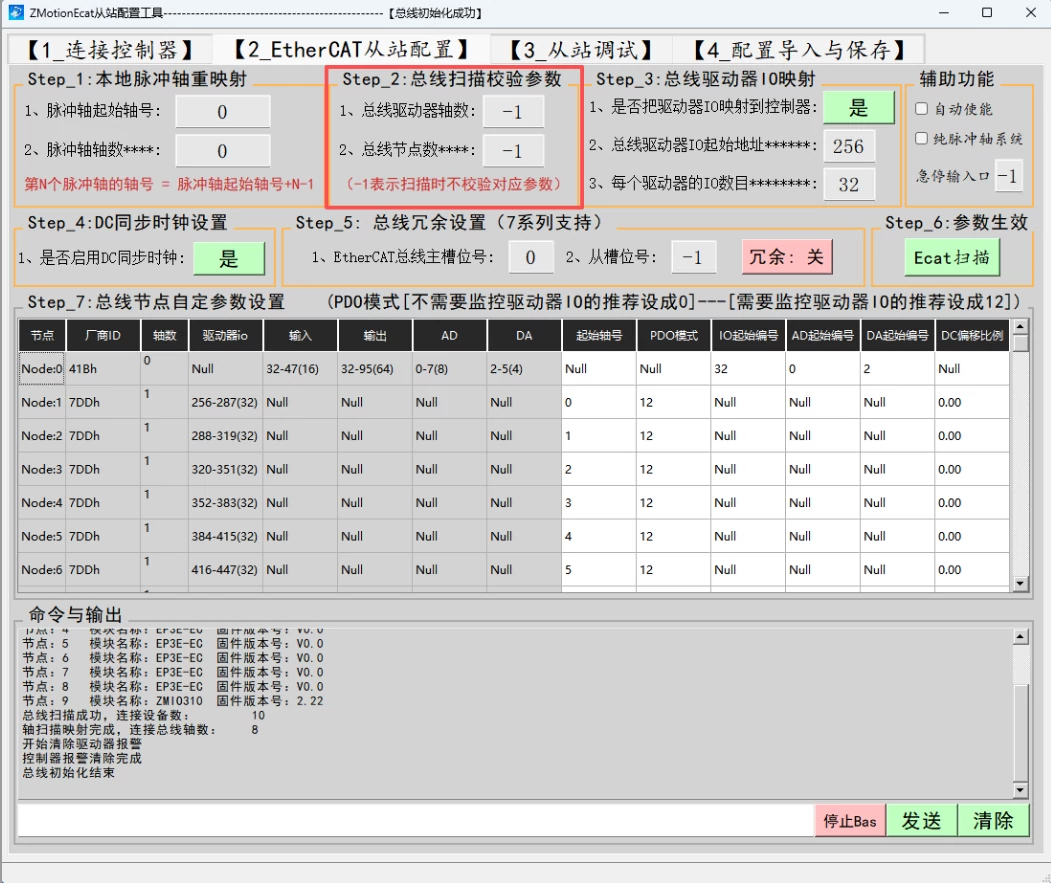Open the 【1_连接控制器】 tab
Screen dimensions: 1051x883
[110, 50]
